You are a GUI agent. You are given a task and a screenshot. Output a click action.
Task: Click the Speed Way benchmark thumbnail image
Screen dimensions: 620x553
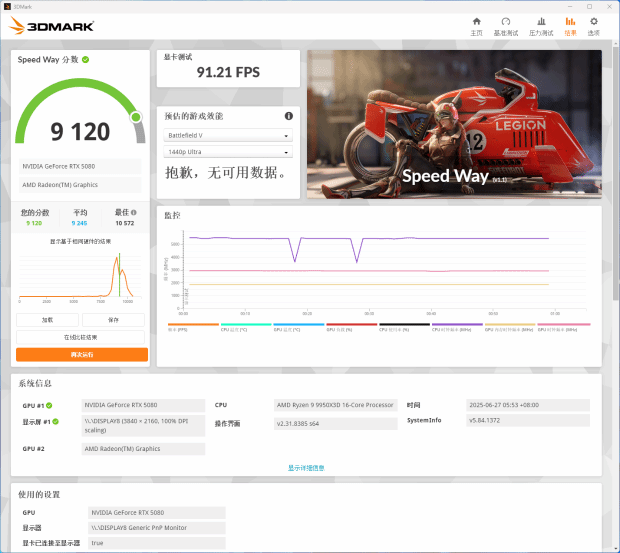pos(454,124)
